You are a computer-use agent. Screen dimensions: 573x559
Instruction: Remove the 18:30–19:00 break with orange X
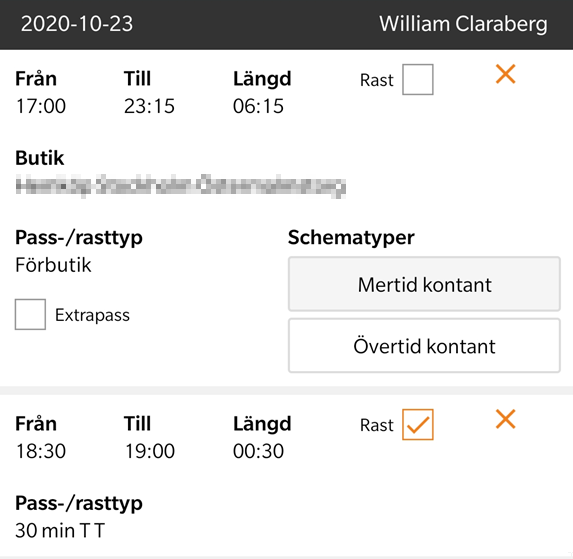coord(505,419)
